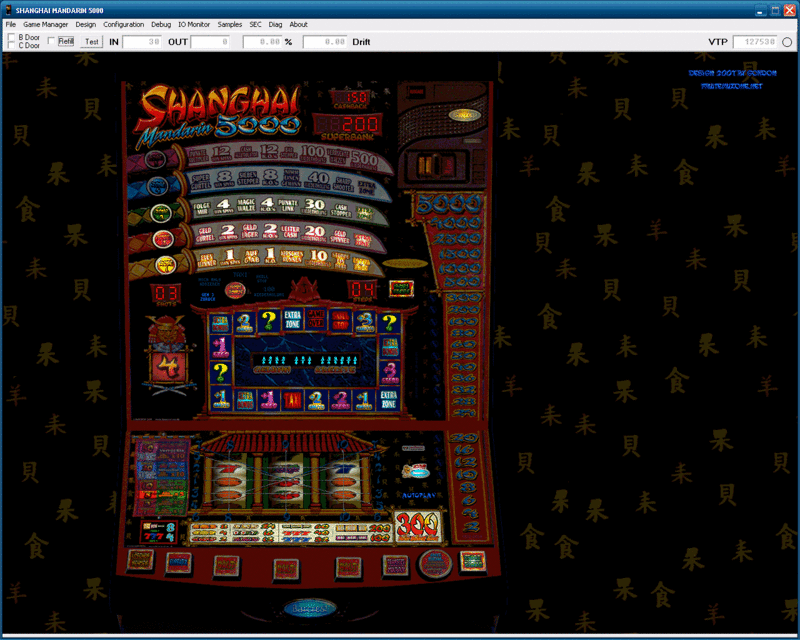Click the Shots counter display showing 03
The height and width of the screenshot is (640, 800).
166,292
